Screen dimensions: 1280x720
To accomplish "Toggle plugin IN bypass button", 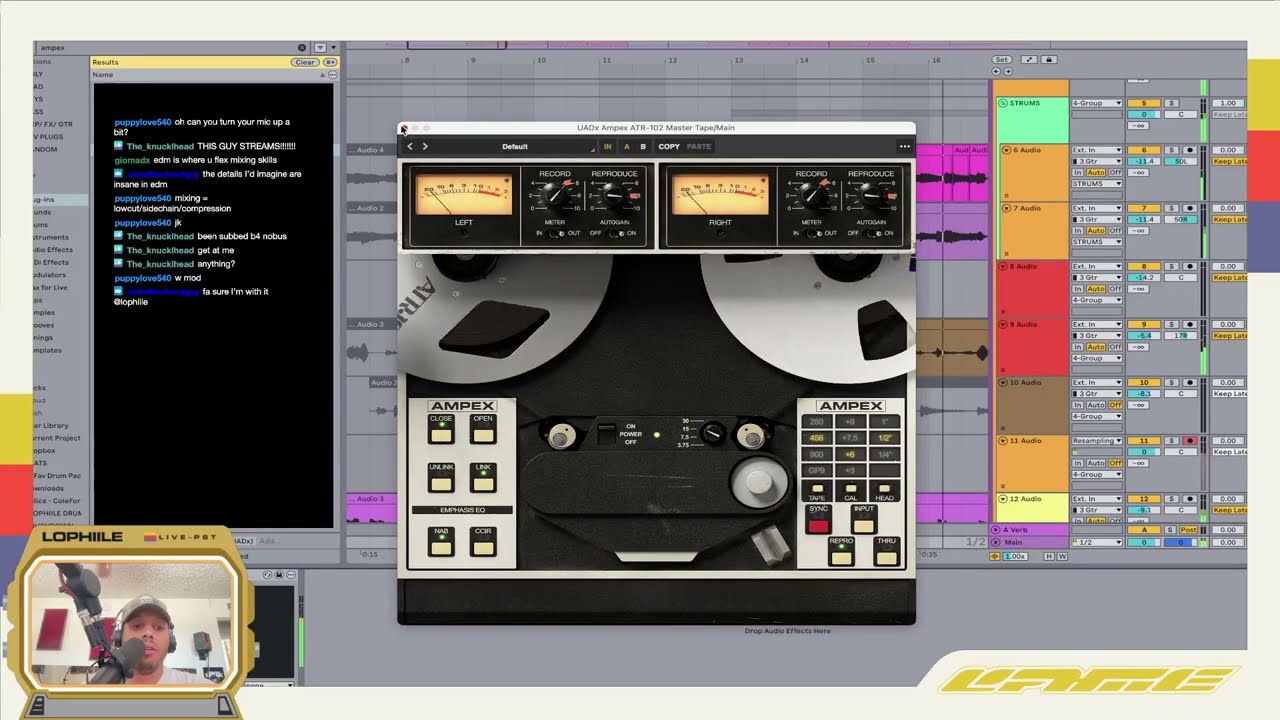I will click(x=607, y=147).
